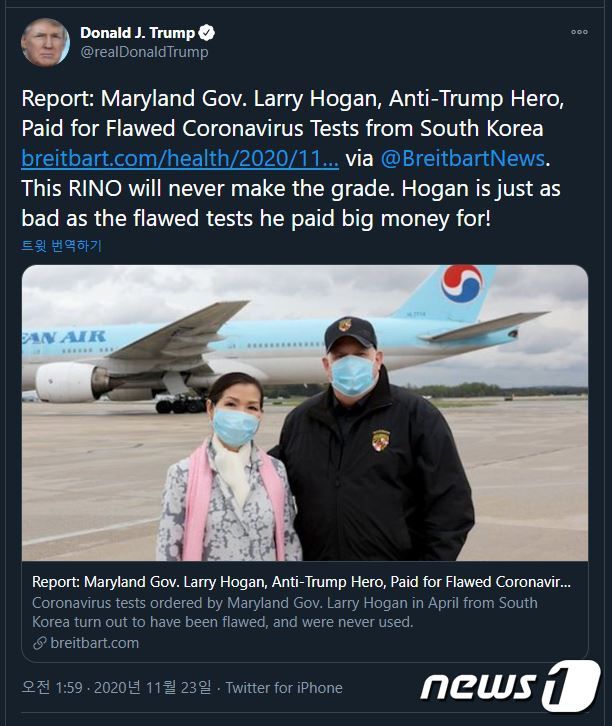This screenshot has width=612, height=726.
Task: Click the profile avatar photo
Action: tap(46, 42)
